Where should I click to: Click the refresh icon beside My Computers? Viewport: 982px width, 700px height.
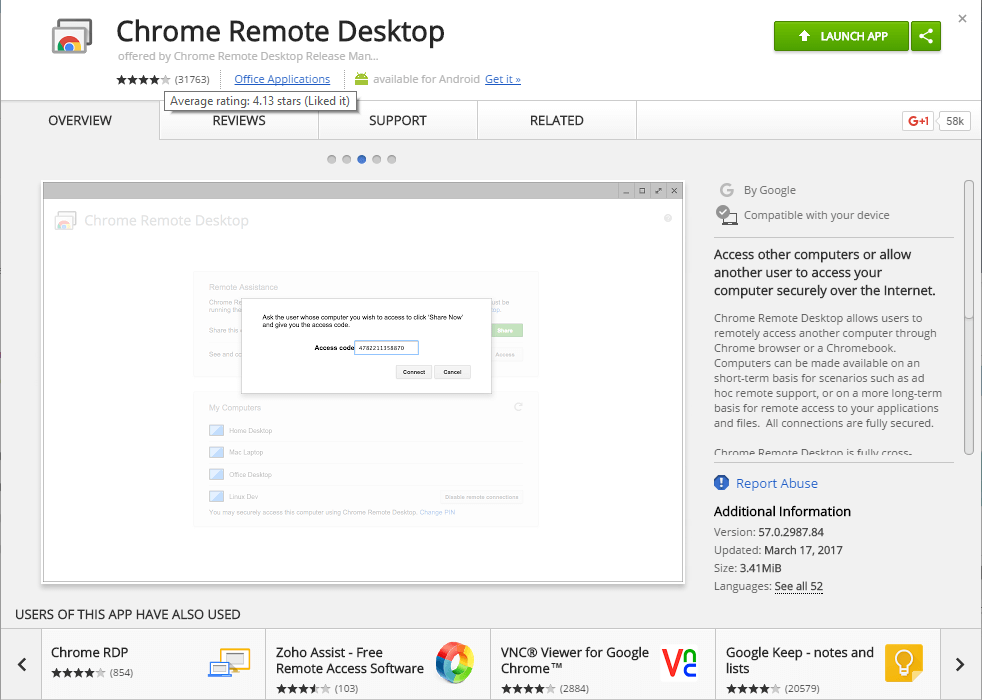[518, 407]
